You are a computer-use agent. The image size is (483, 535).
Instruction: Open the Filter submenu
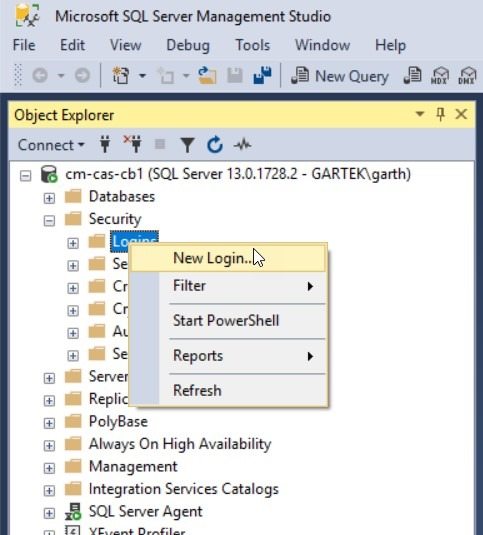tap(229, 286)
